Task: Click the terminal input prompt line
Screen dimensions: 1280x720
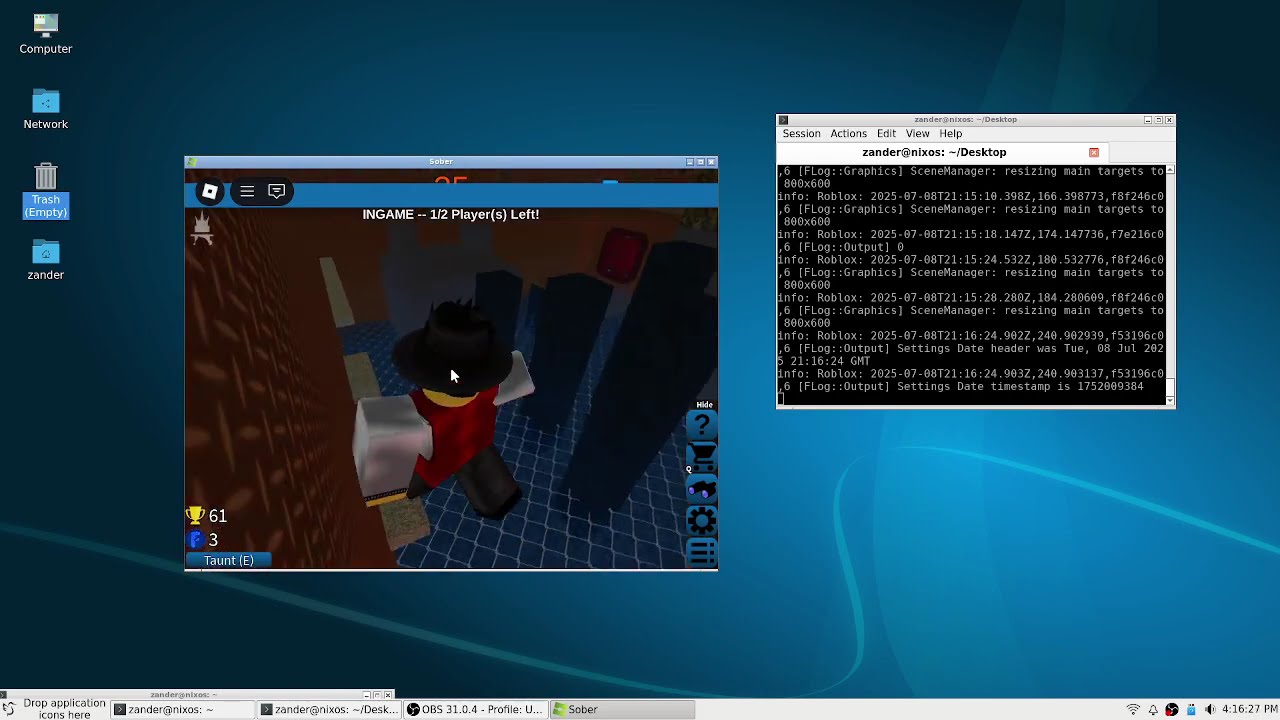Action: tap(971, 399)
